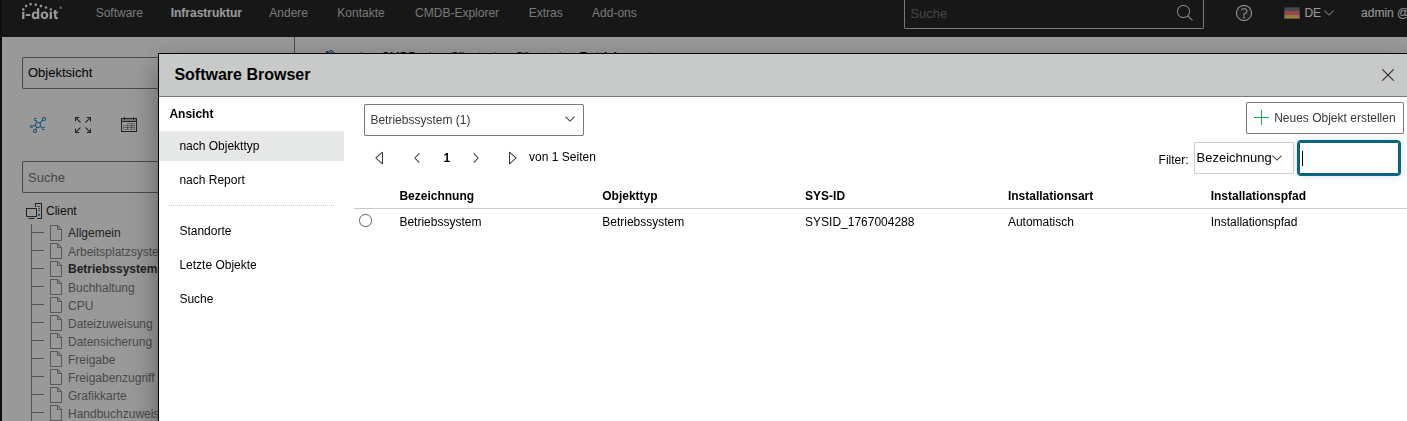The image size is (1407, 421).
Task: Open the DE language selector
Action: [x=1308, y=13]
